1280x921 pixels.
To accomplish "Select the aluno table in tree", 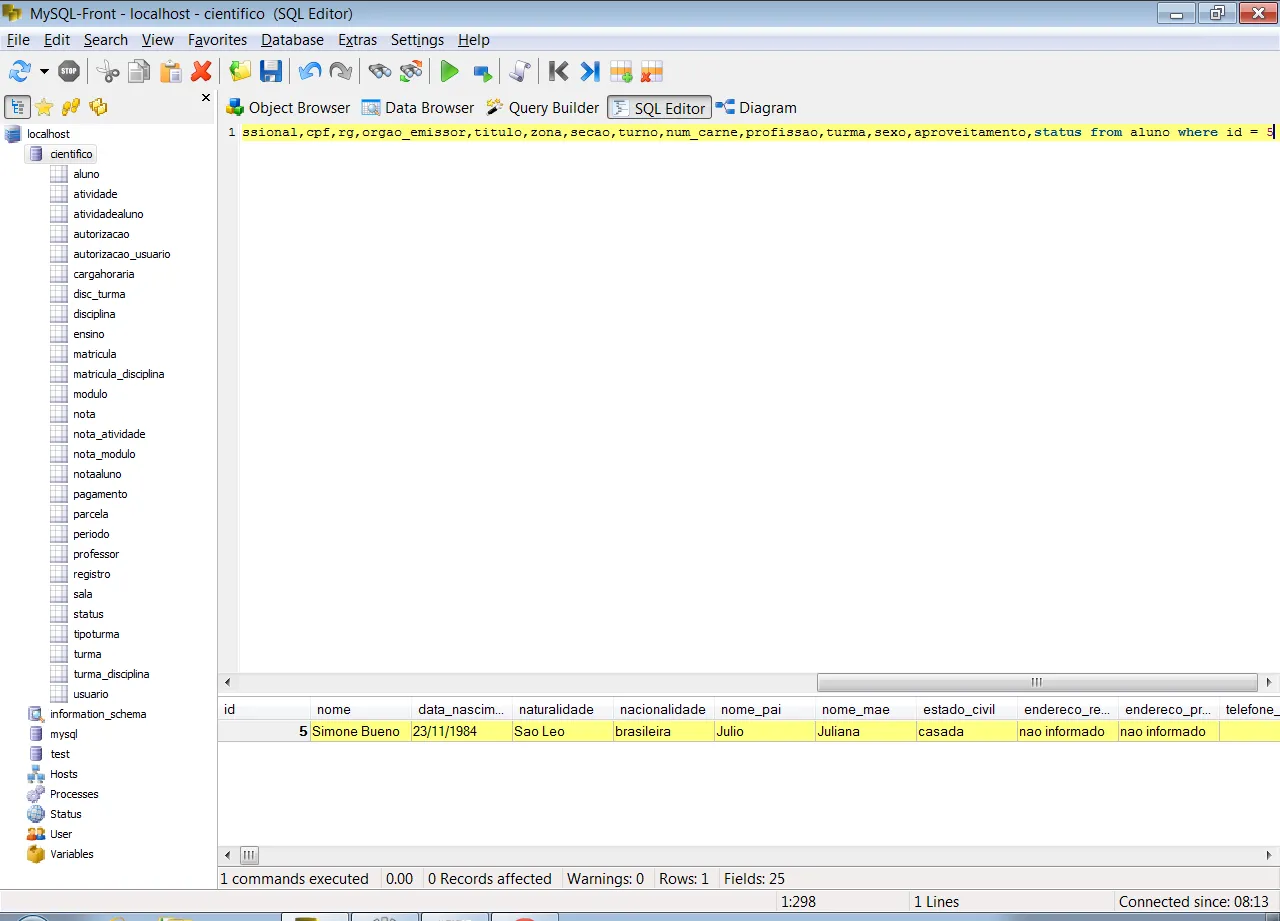I will click(x=86, y=174).
